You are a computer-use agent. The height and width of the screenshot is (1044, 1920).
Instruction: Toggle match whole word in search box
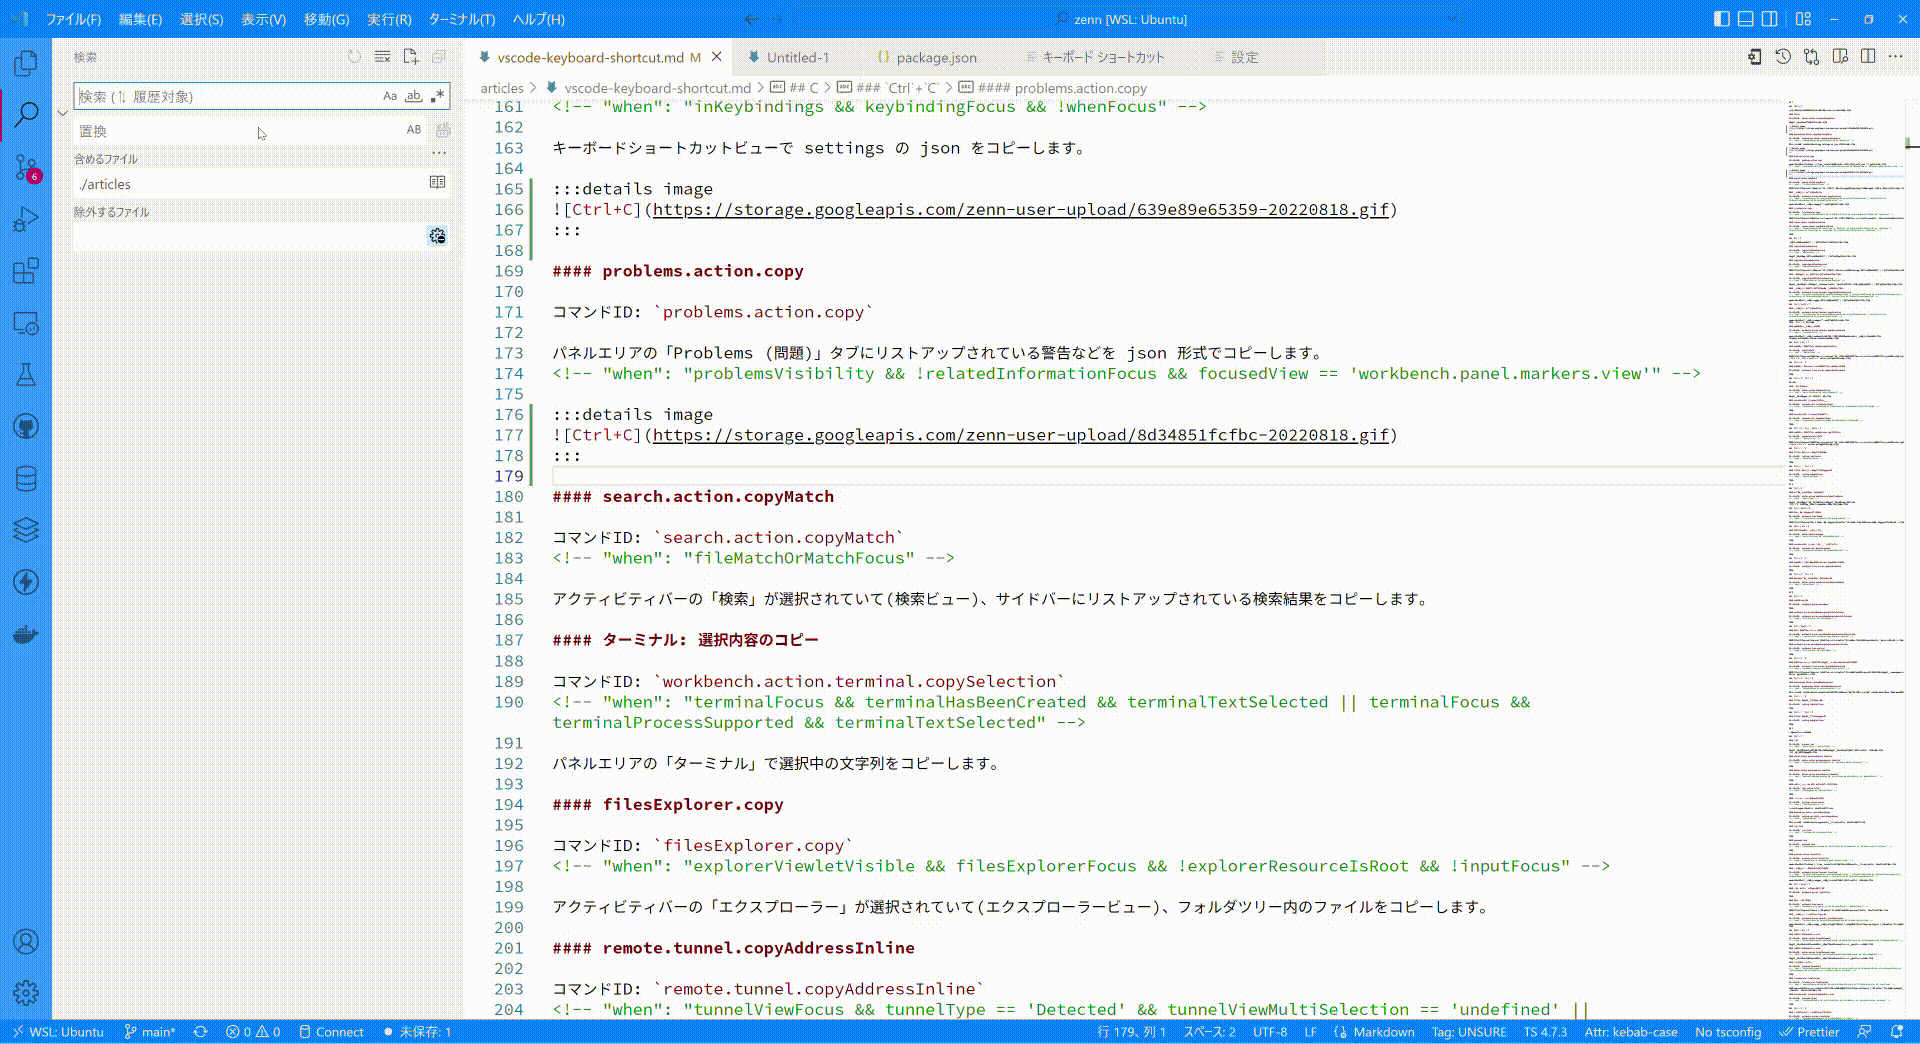[413, 96]
